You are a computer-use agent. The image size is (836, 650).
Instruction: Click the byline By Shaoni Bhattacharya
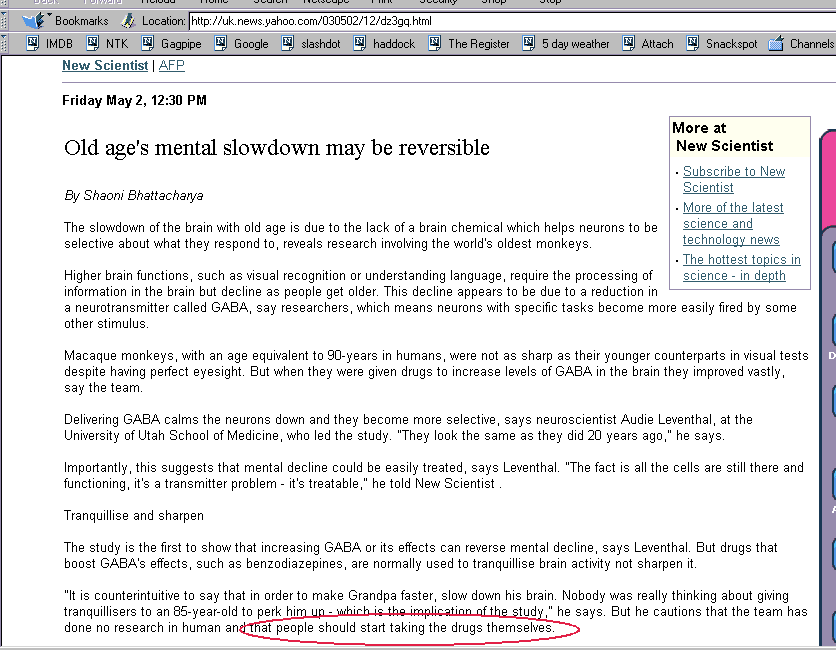click(x=134, y=196)
